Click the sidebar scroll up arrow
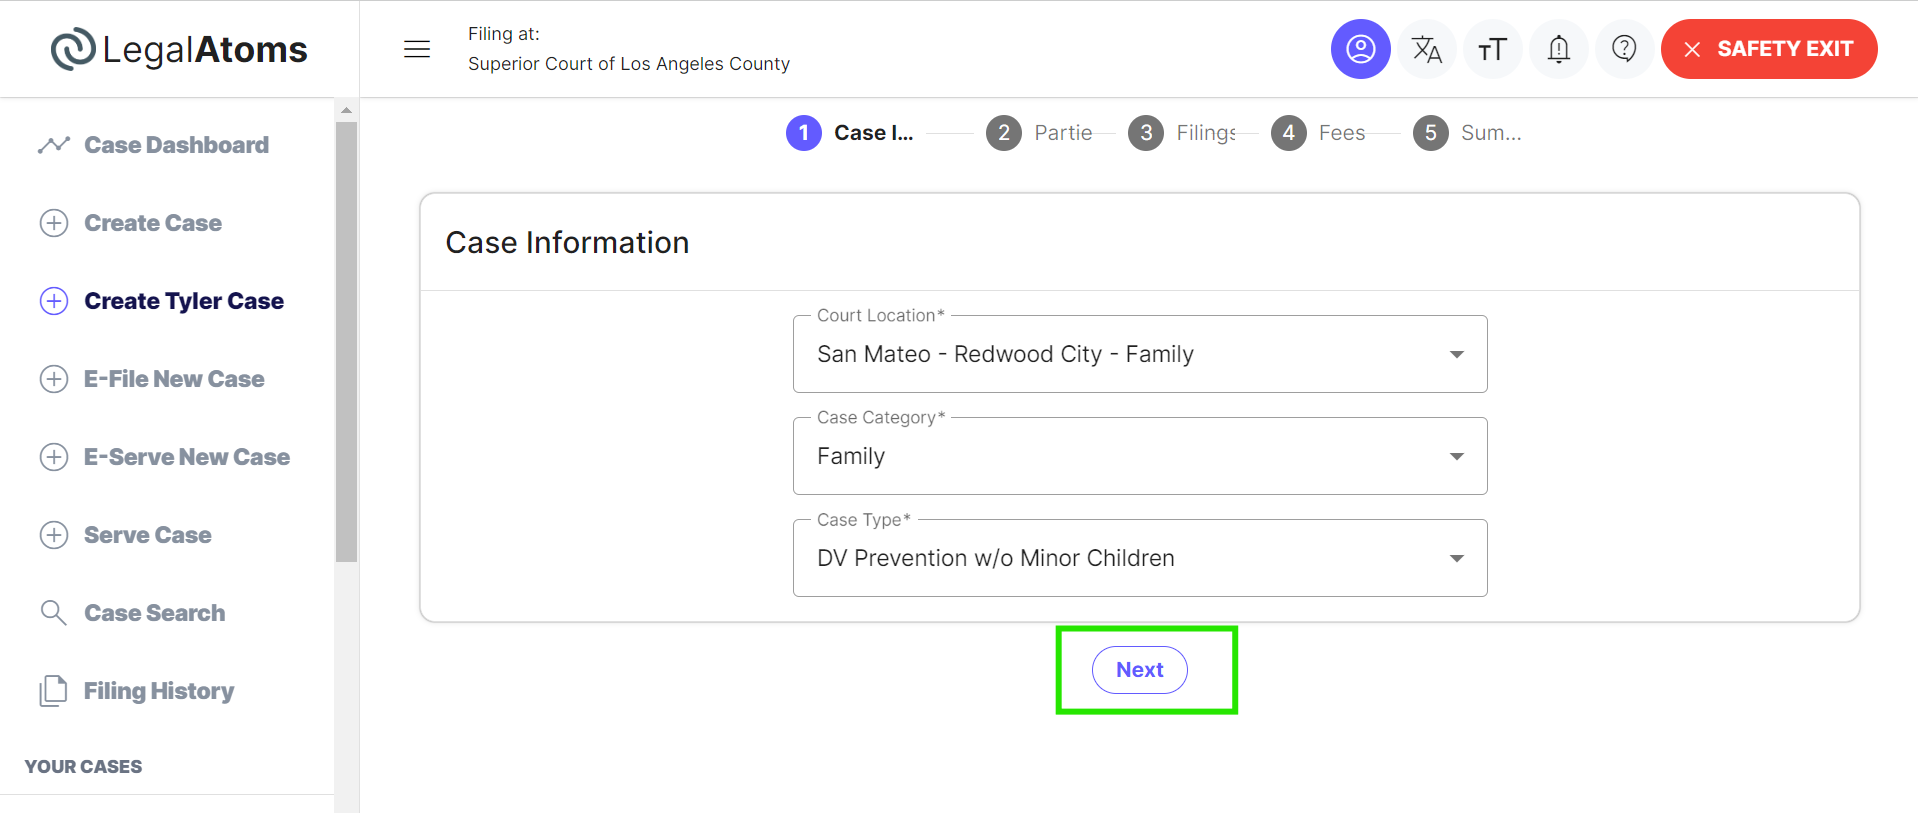 coord(346,110)
